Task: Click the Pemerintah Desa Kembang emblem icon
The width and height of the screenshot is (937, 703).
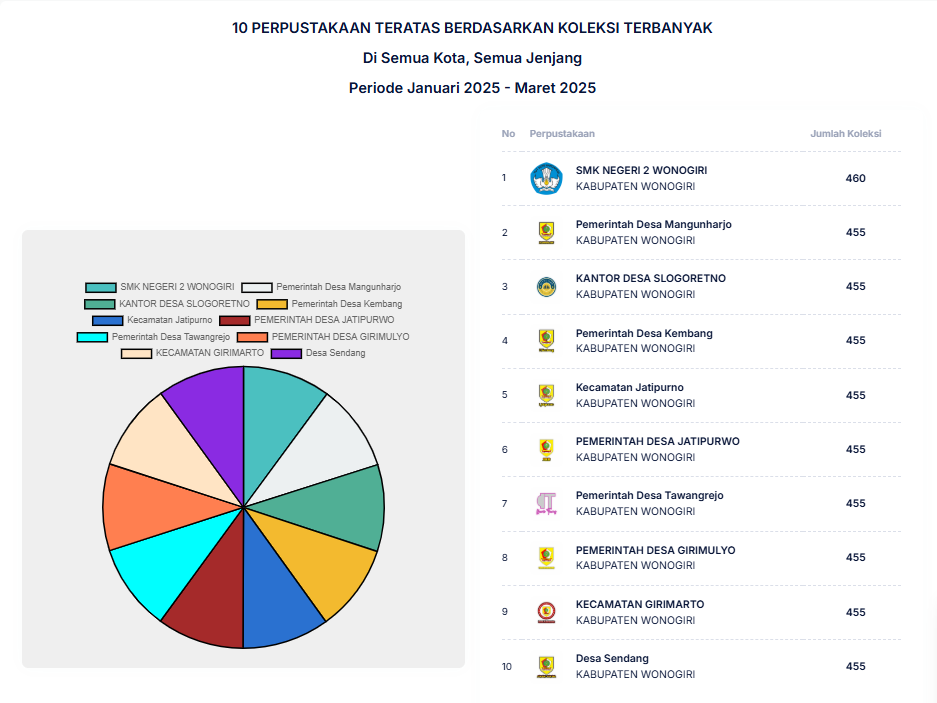Action: click(x=546, y=341)
